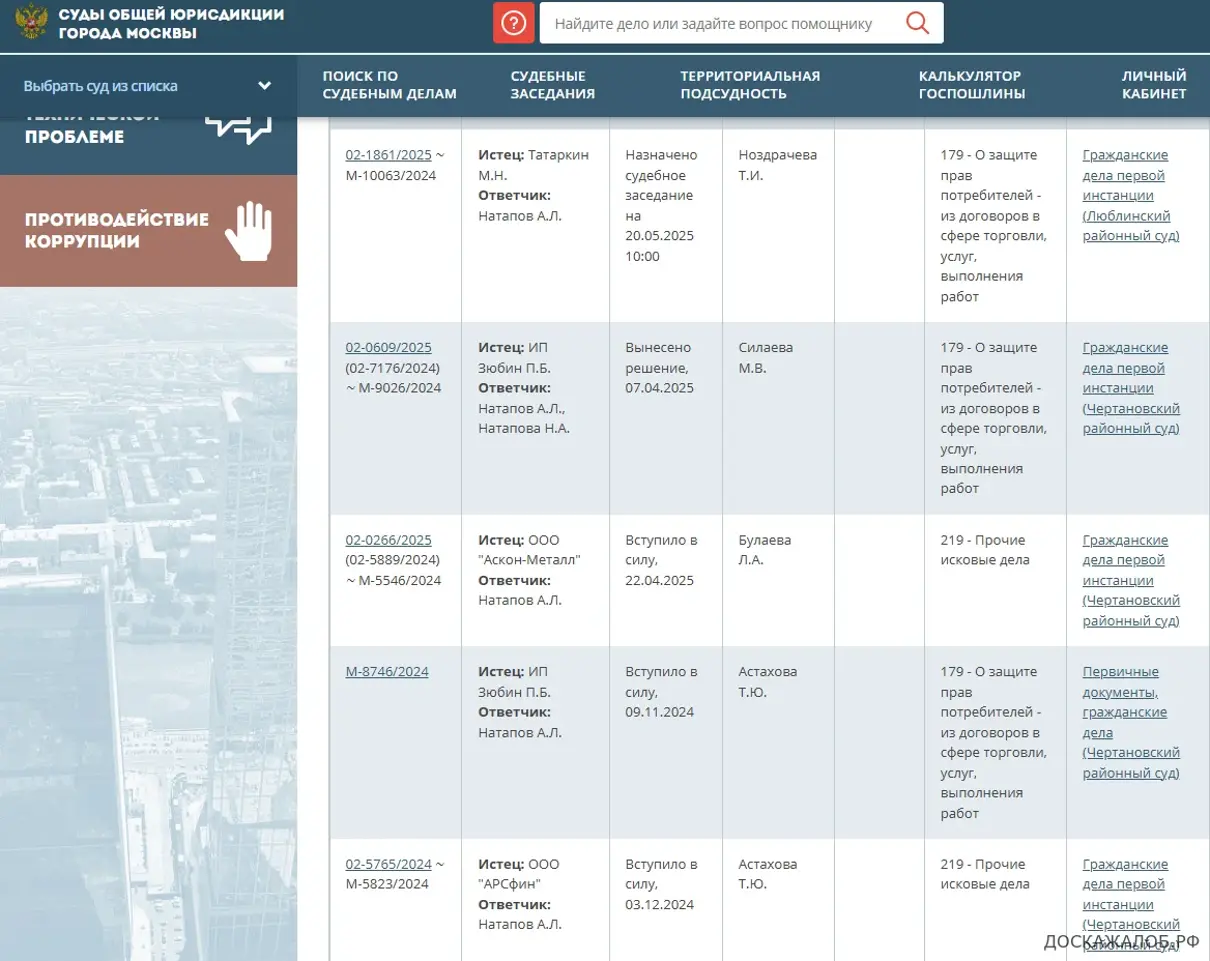The width and height of the screenshot is (1210, 961).
Task: Open case link 02-5765/2024
Action: [x=388, y=864]
